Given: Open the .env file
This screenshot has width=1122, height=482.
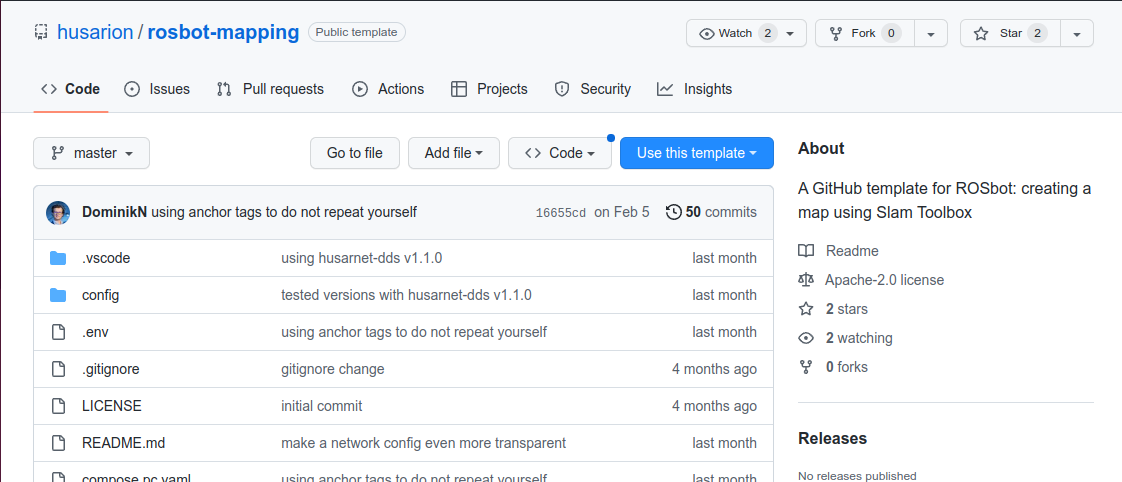Looking at the screenshot, I should [x=95, y=333].
